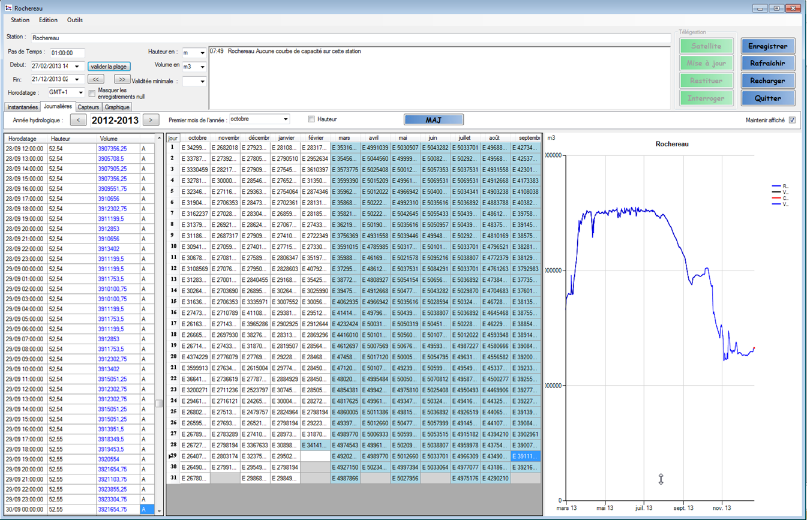The height and width of the screenshot is (520, 807).
Task: Click the Recharger button
Action: click(x=767, y=81)
